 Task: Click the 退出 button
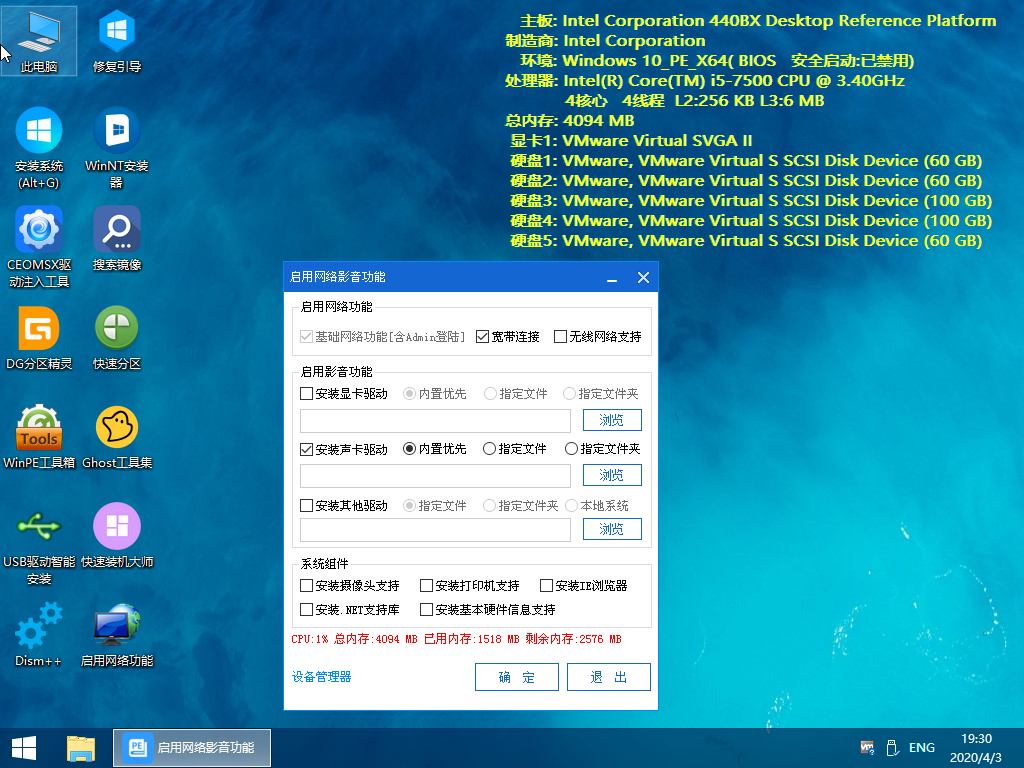(x=609, y=677)
